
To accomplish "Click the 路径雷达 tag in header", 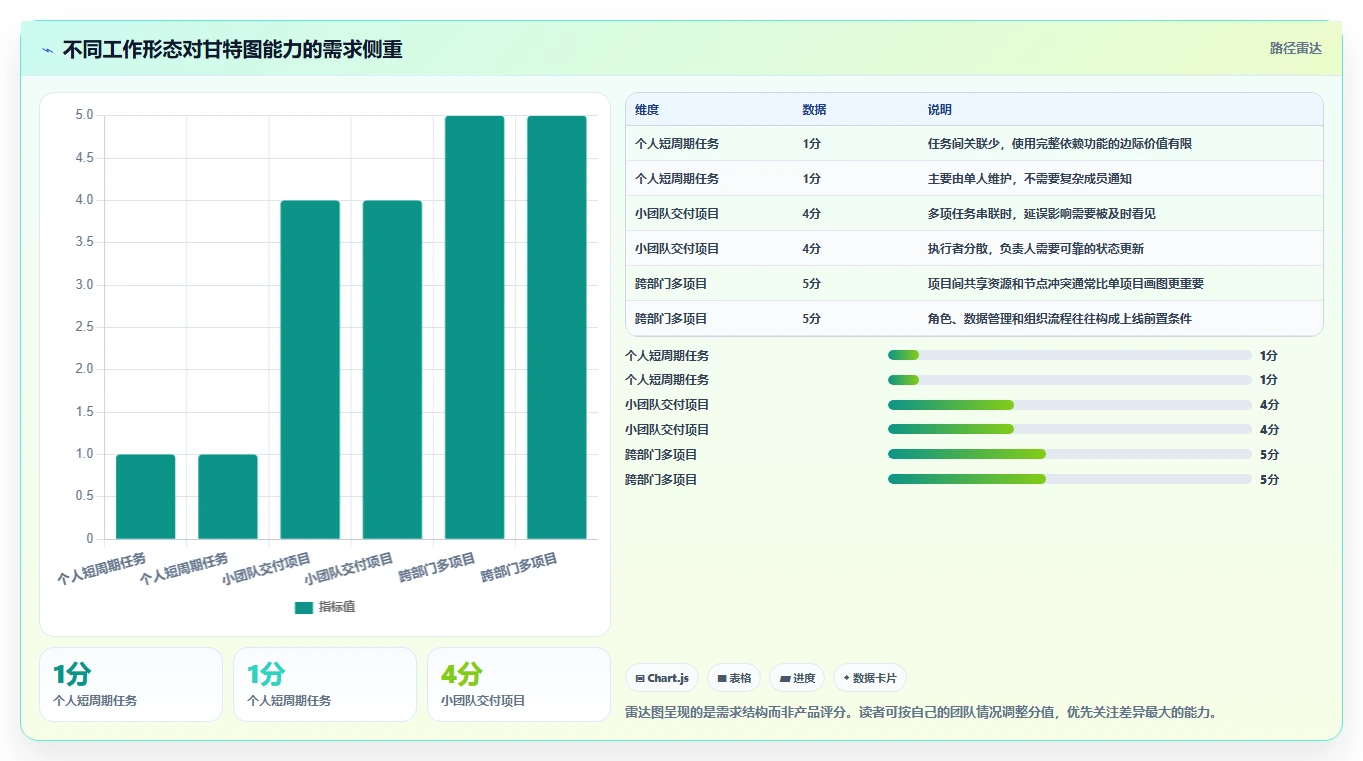I will pos(1296,48).
